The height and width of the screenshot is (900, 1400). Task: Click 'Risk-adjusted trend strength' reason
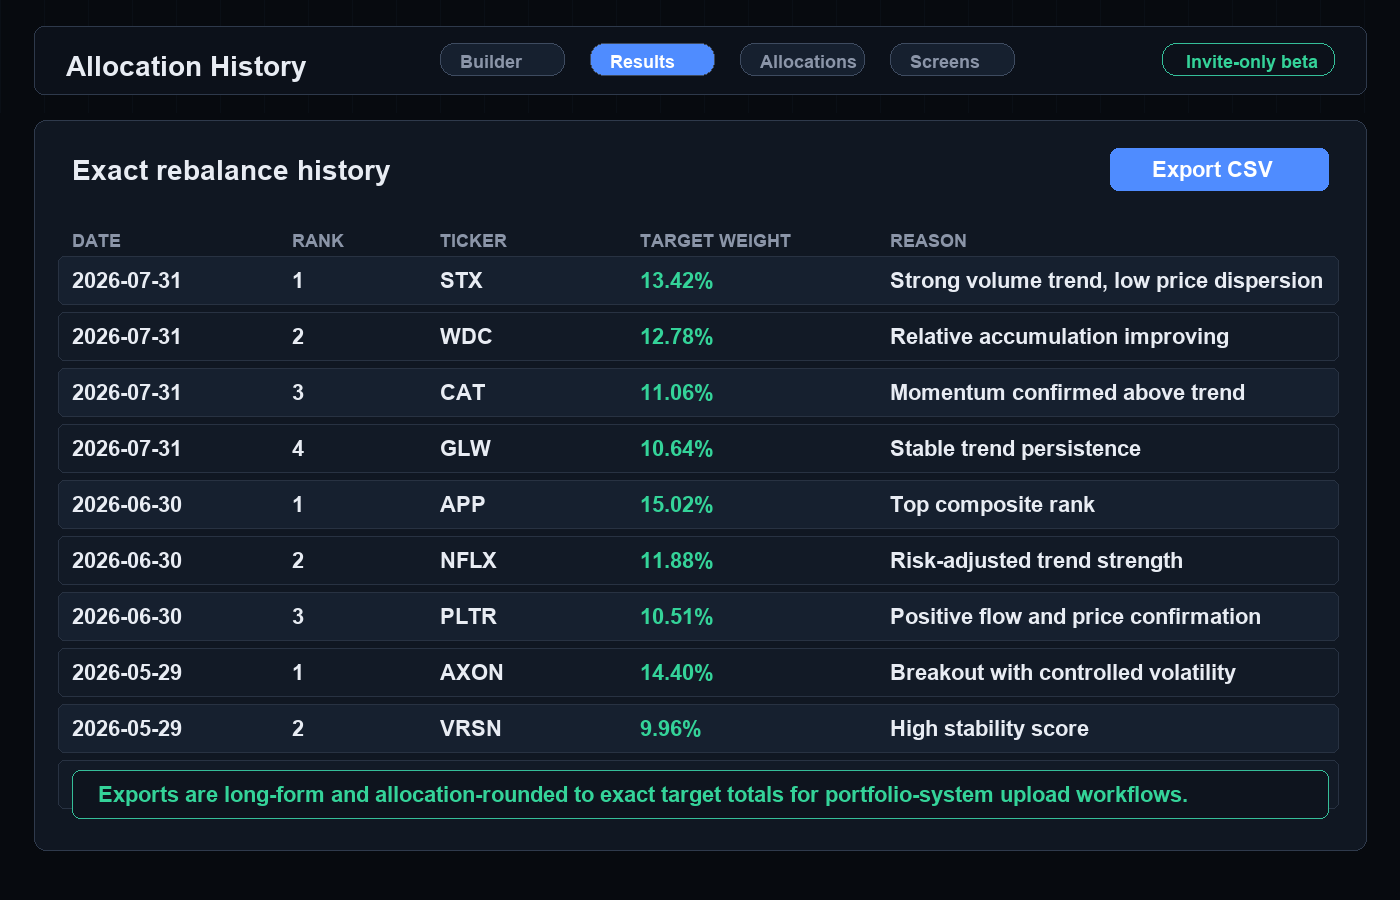1036,561
